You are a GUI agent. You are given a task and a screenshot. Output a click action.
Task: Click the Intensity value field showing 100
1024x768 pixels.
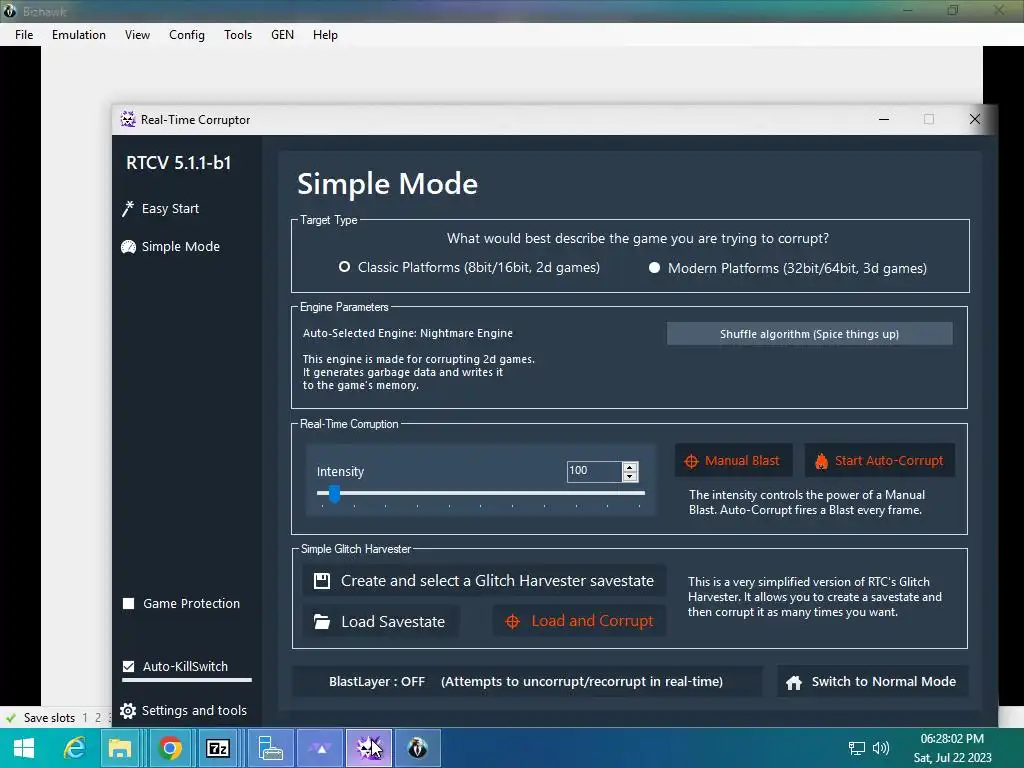(594, 471)
